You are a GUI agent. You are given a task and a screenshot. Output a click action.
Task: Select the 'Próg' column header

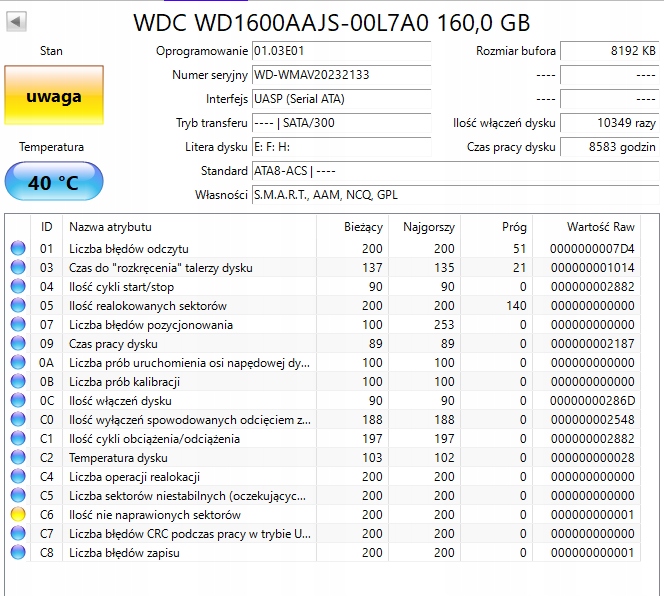(x=514, y=227)
